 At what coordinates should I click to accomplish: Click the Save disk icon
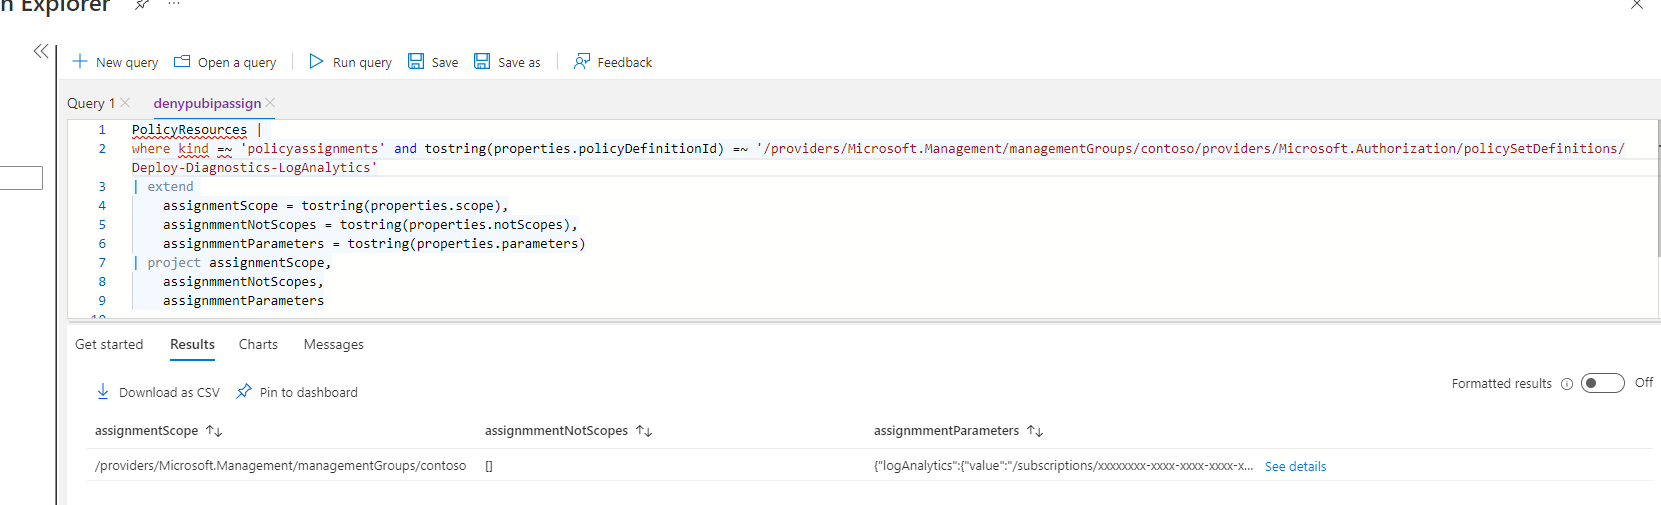point(416,62)
